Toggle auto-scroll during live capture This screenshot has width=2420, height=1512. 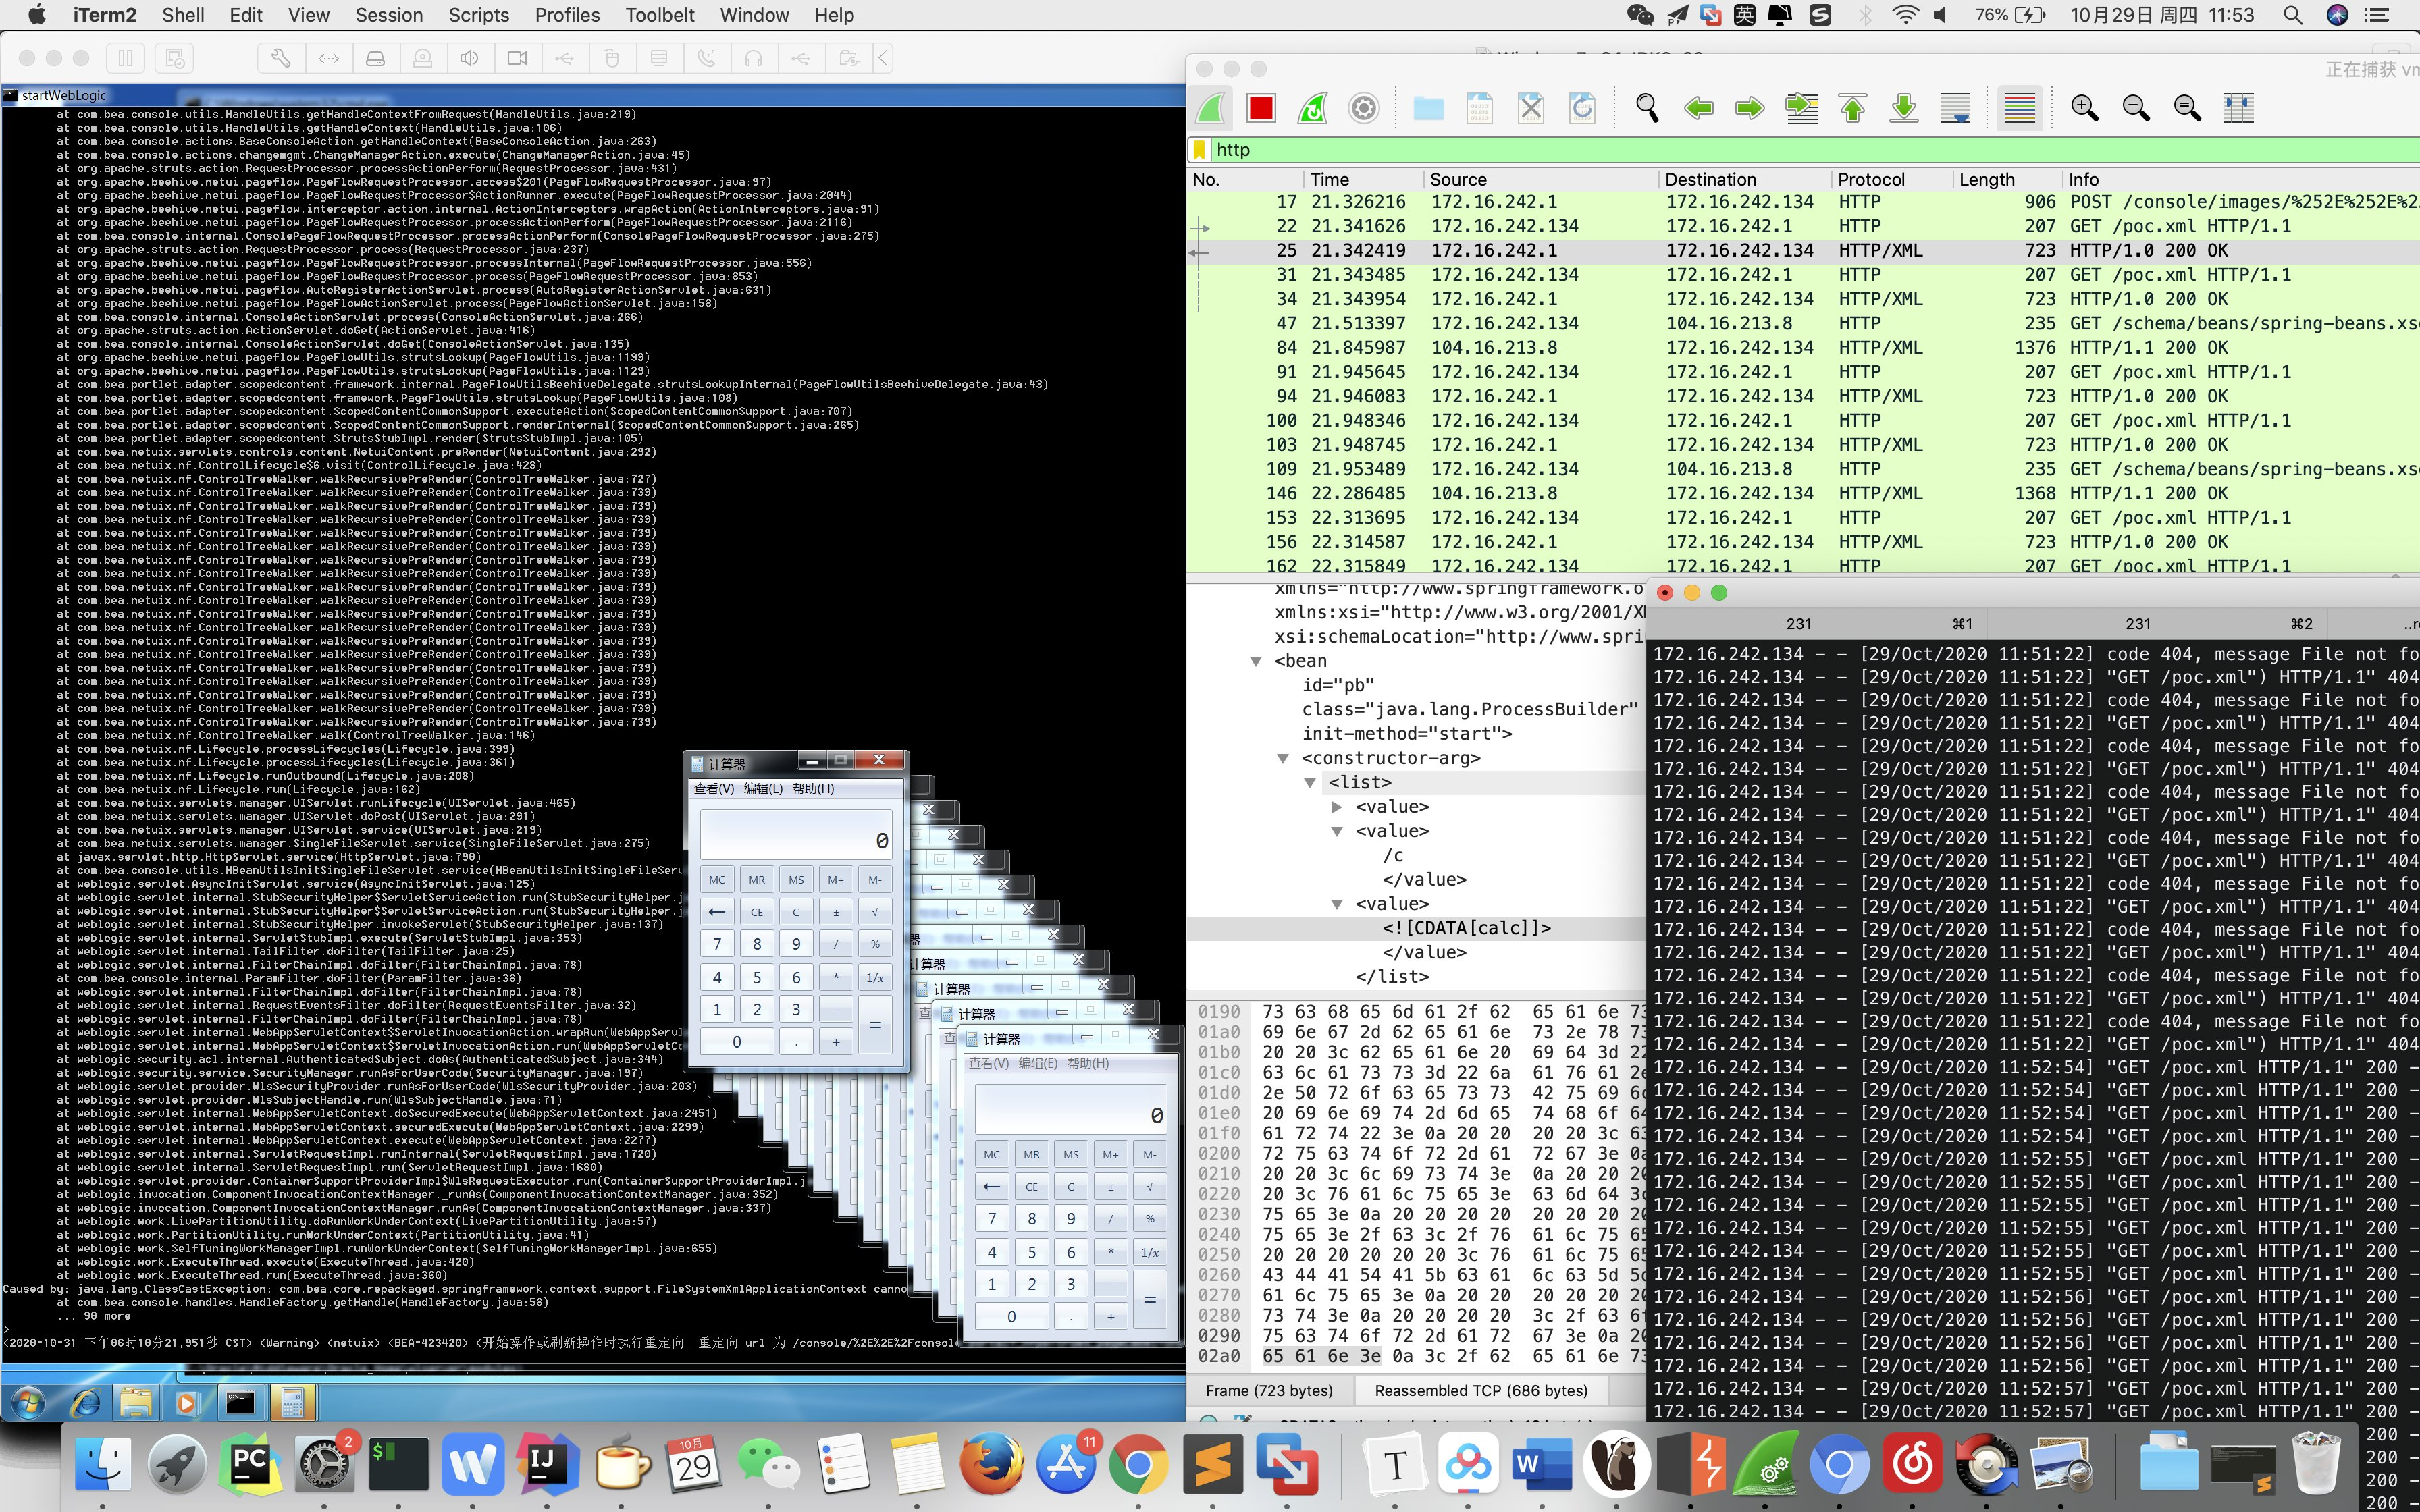coord(1954,108)
